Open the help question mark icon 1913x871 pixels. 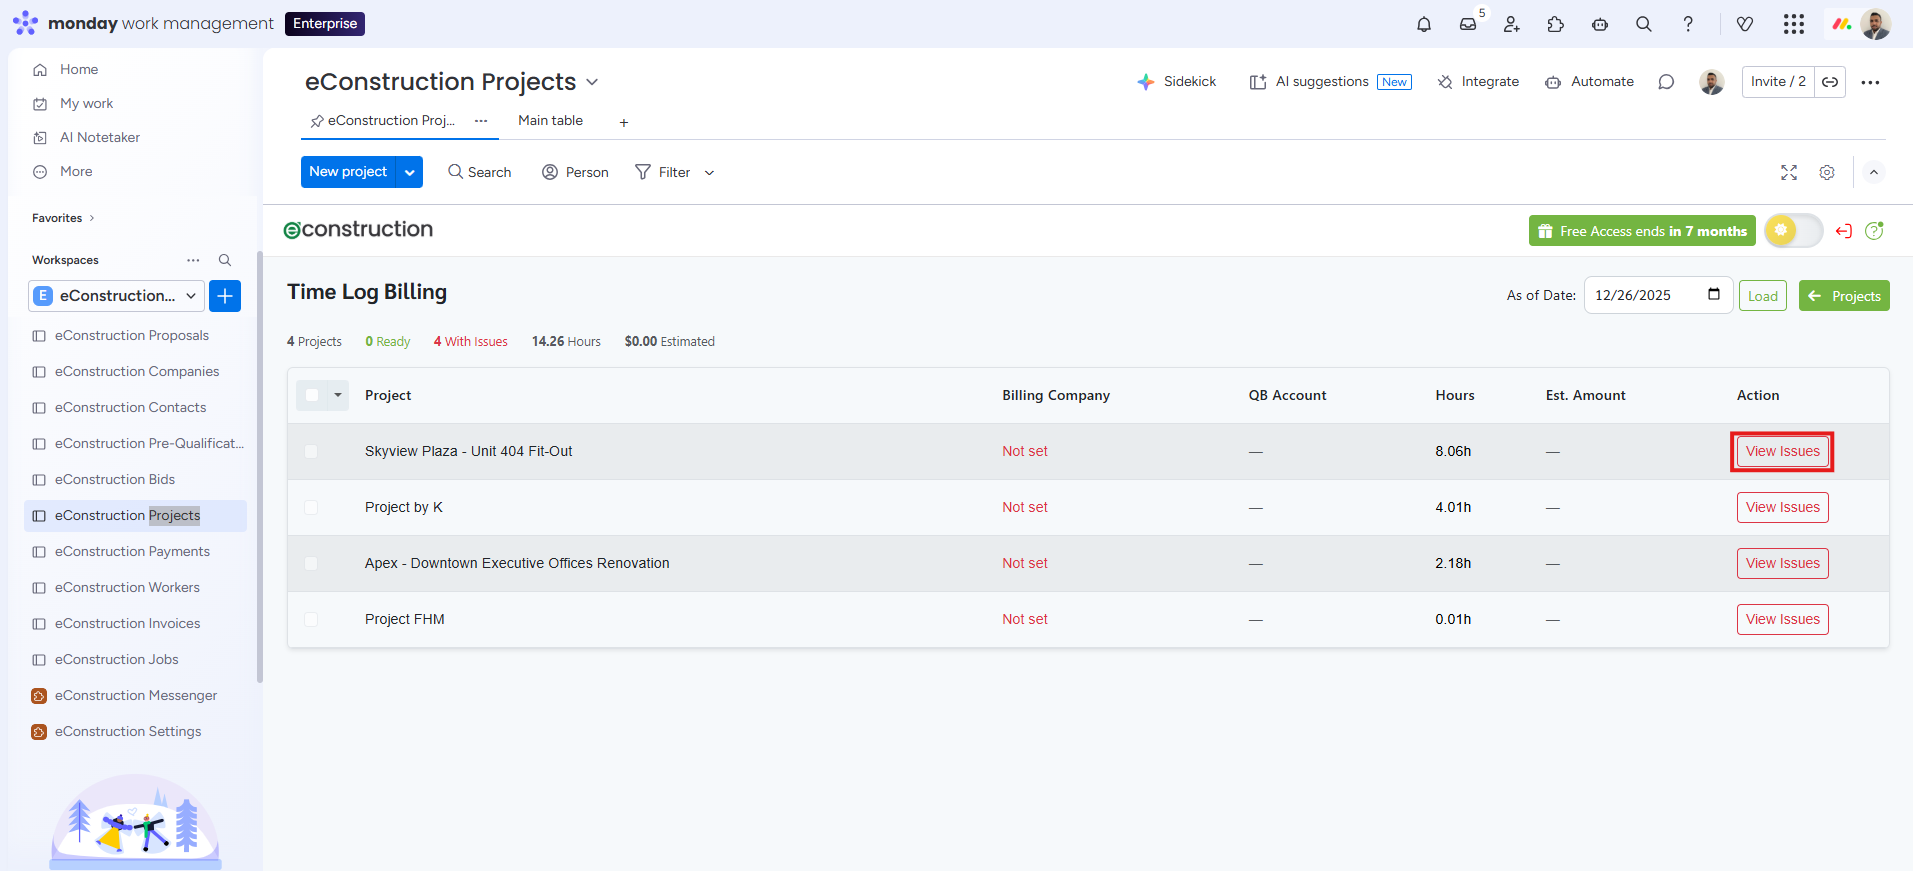[x=1688, y=24]
